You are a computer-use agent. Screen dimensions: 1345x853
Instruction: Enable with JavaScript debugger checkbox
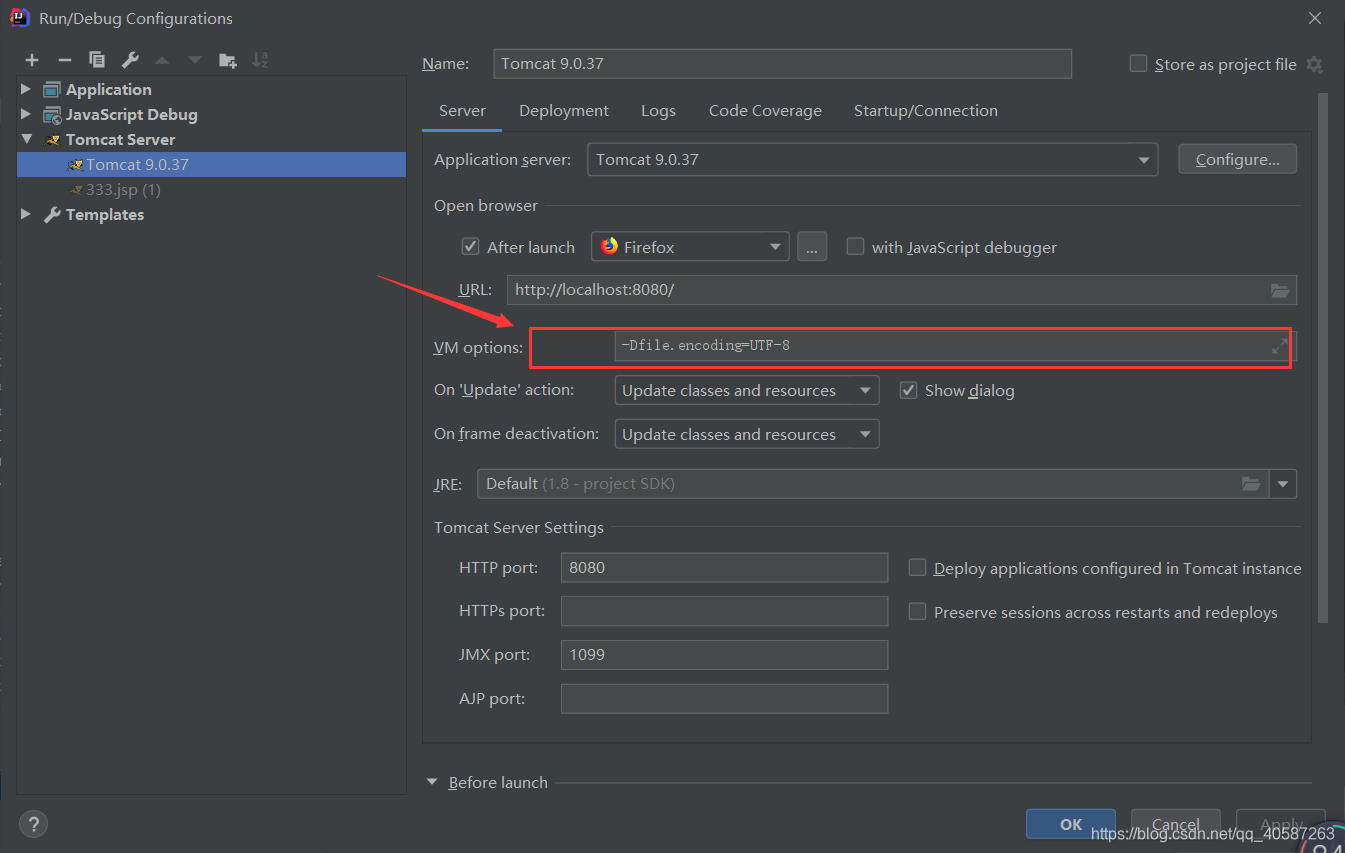(x=855, y=246)
